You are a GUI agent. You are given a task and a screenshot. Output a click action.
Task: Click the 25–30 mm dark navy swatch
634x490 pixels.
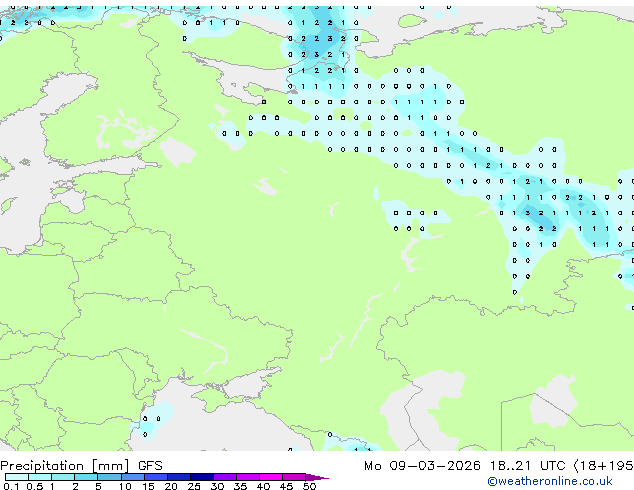202,477
